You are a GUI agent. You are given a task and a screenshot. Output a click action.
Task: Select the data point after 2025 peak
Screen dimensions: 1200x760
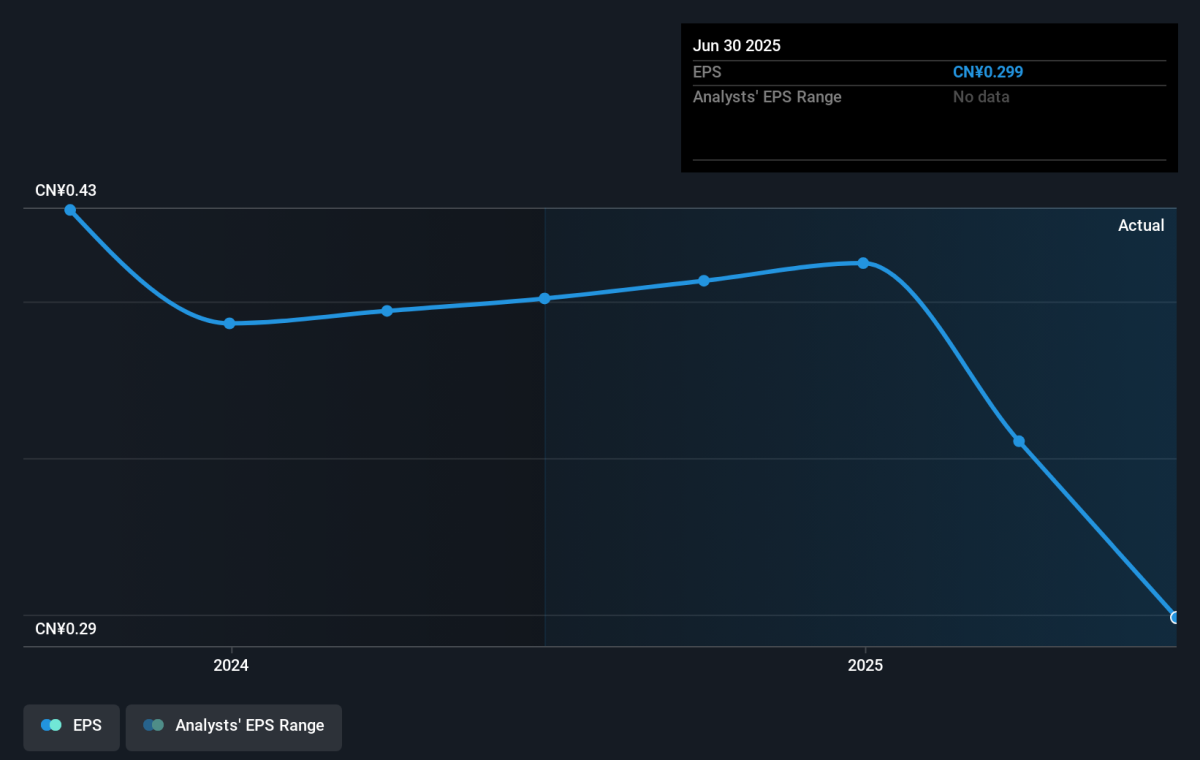(1019, 441)
